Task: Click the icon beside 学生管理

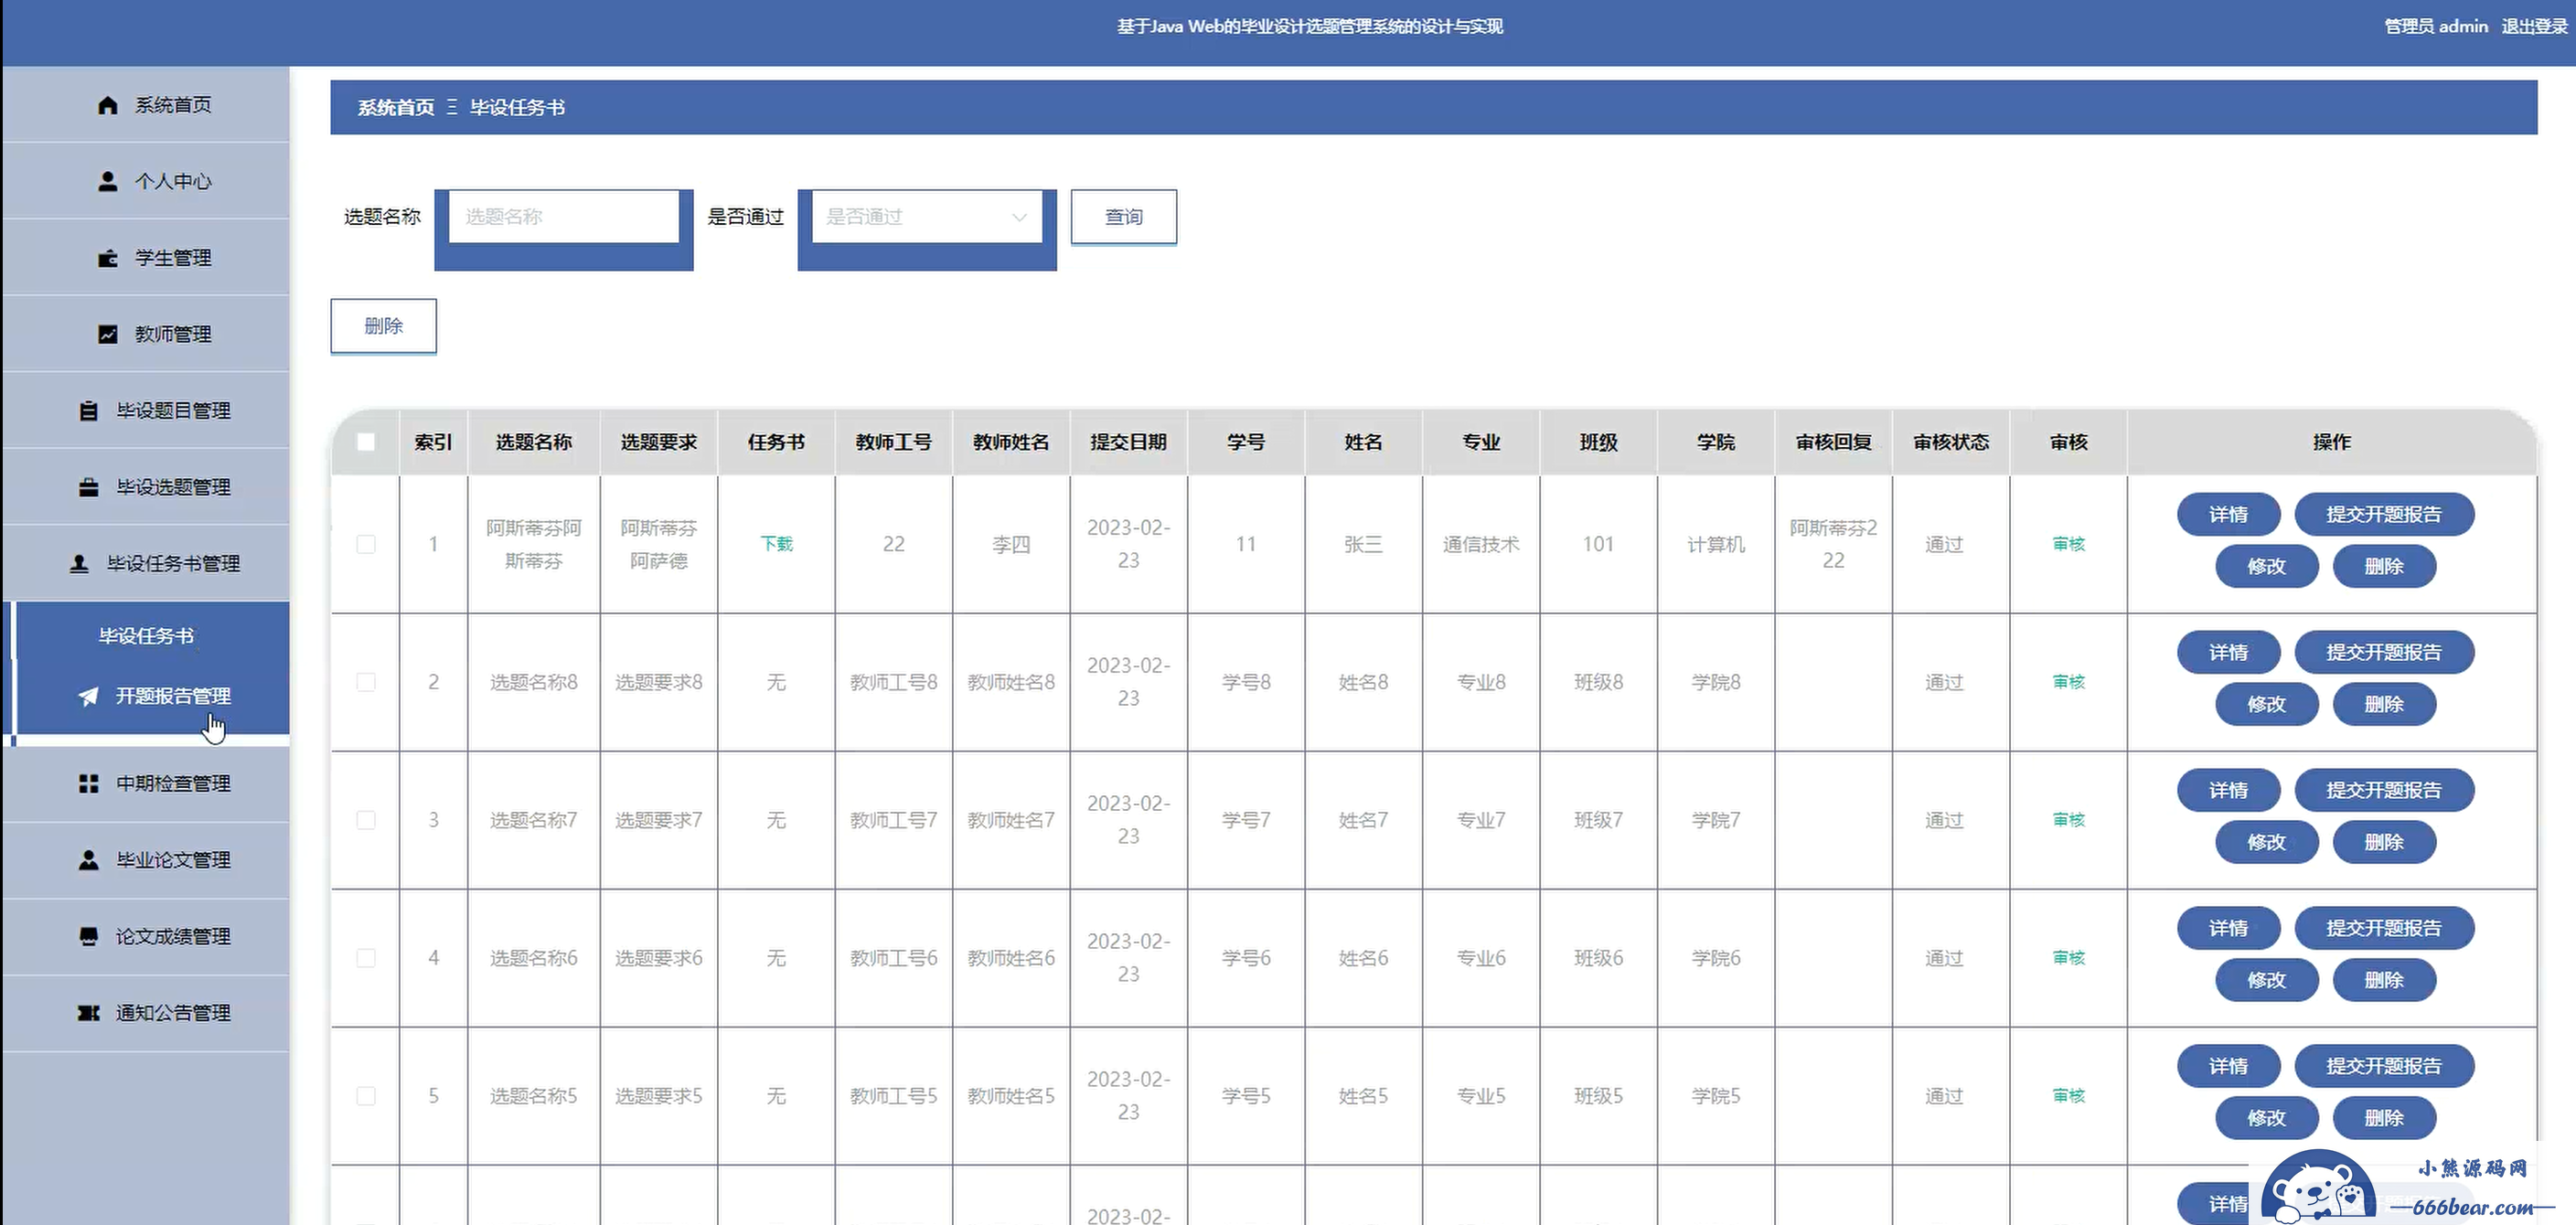Action: coord(108,258)
